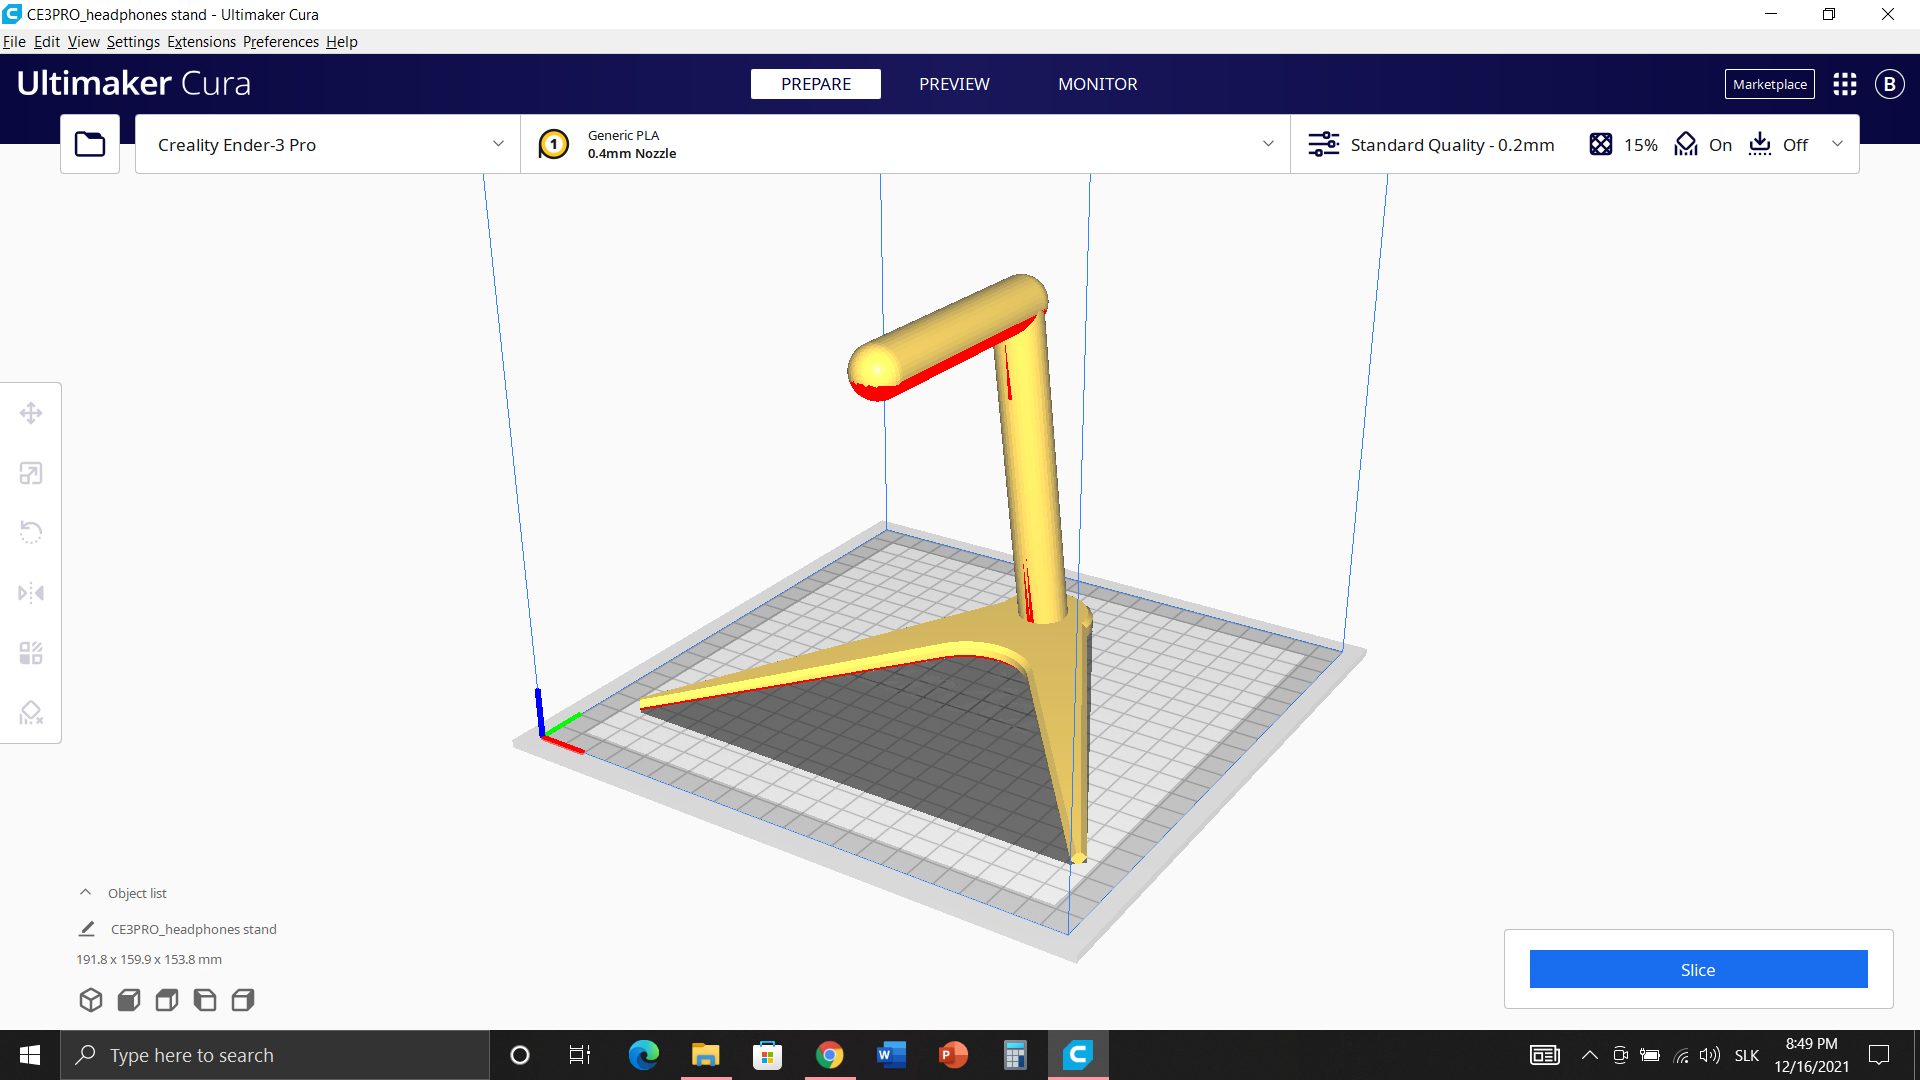Open Per Model Settings tool

31,653
